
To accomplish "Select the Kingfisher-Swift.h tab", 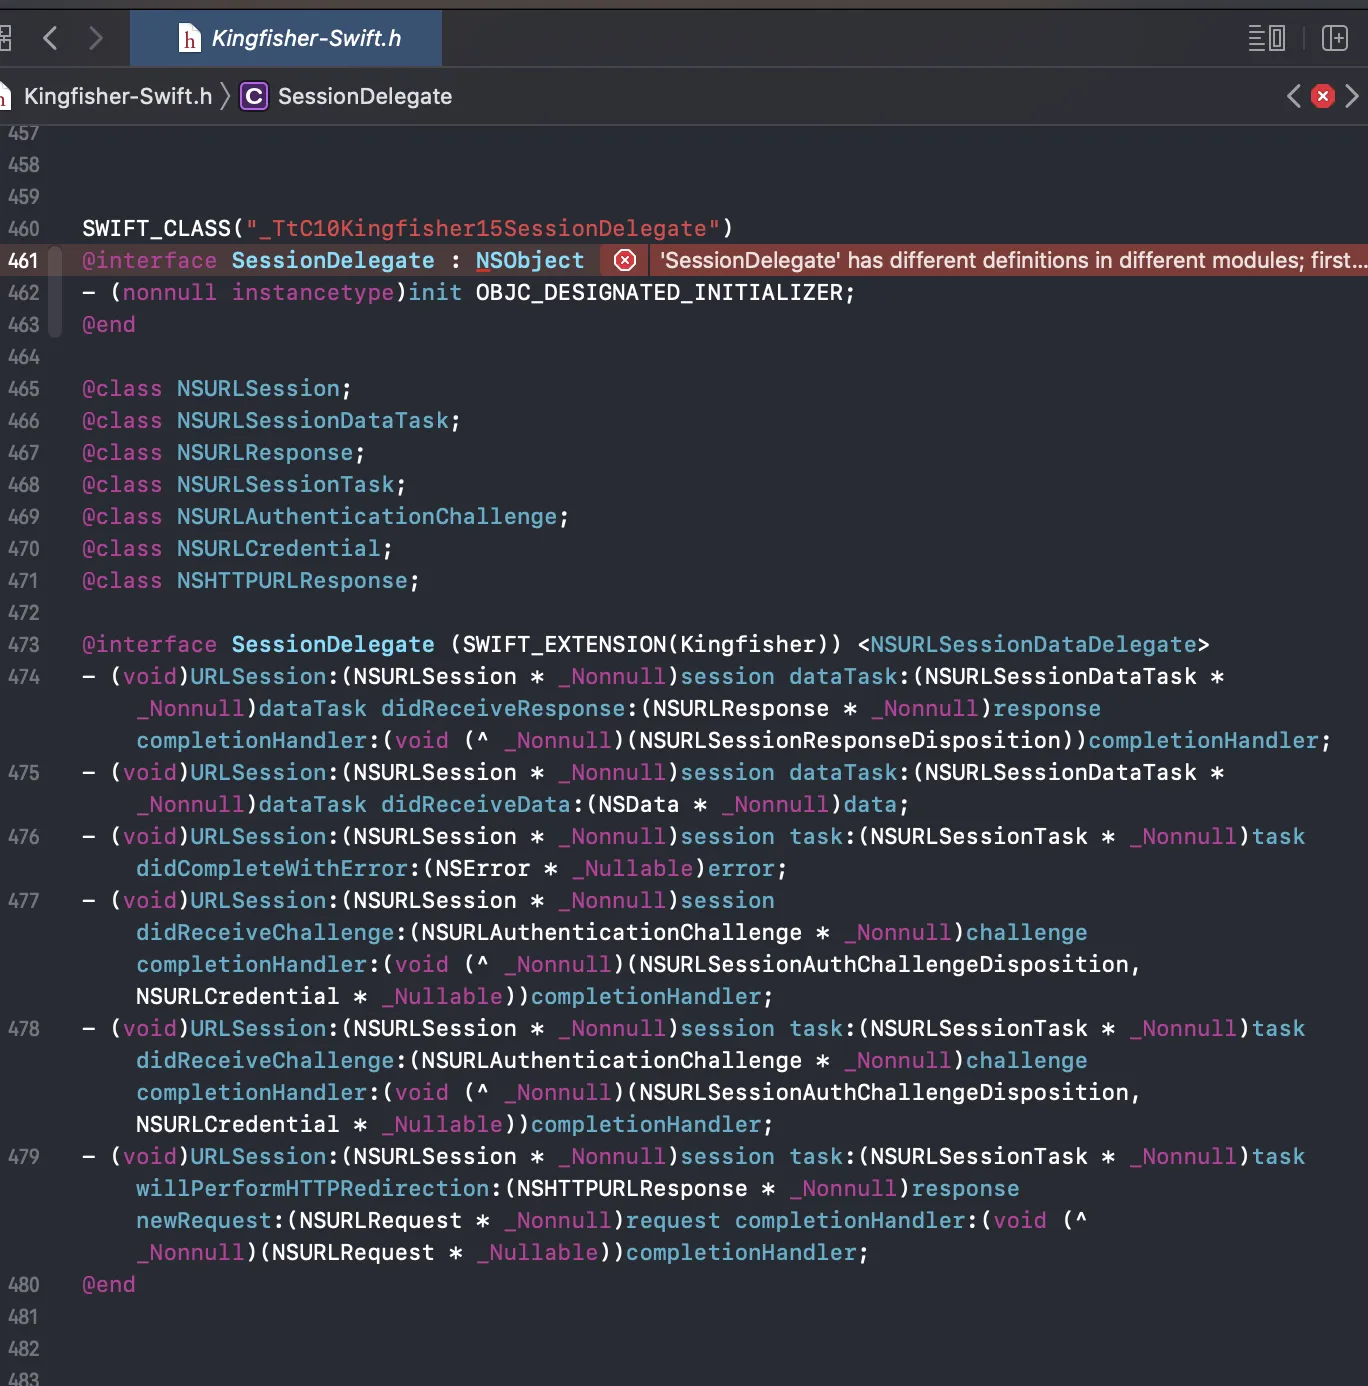I will [286, 39].
